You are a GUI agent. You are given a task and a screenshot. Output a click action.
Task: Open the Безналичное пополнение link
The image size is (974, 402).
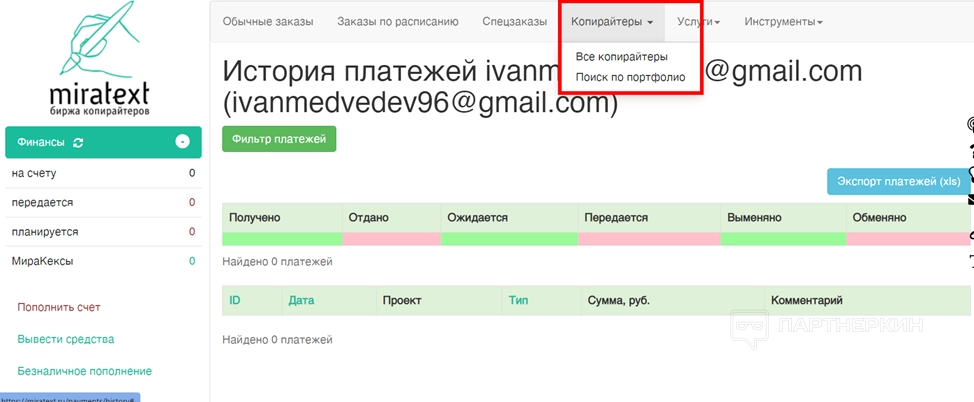click(84, 371)
